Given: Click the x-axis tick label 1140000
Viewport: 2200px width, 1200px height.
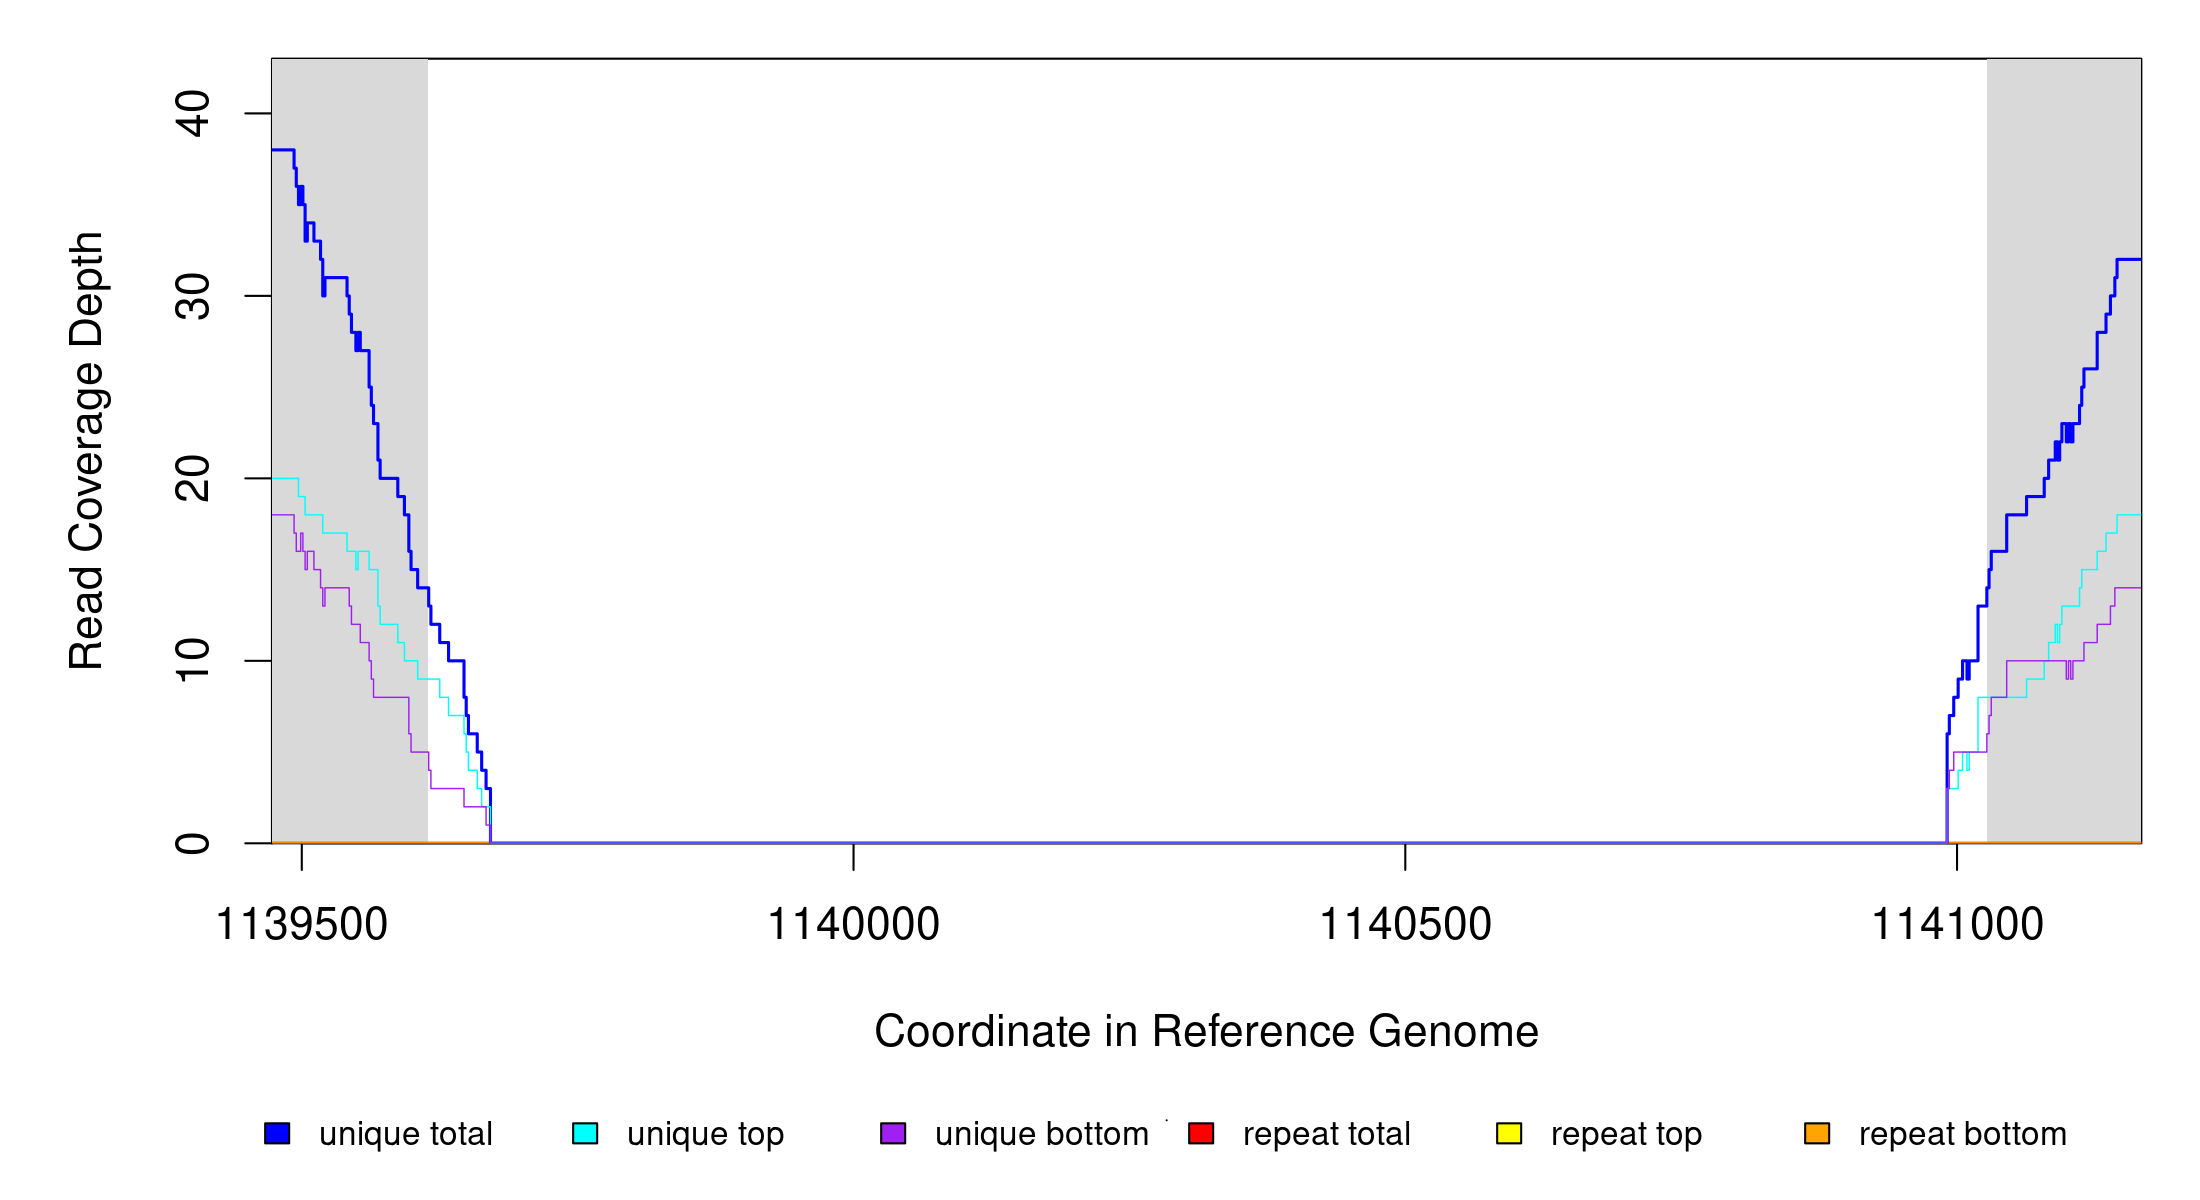Looking at the screenshot, I should [x=853, y=924].
